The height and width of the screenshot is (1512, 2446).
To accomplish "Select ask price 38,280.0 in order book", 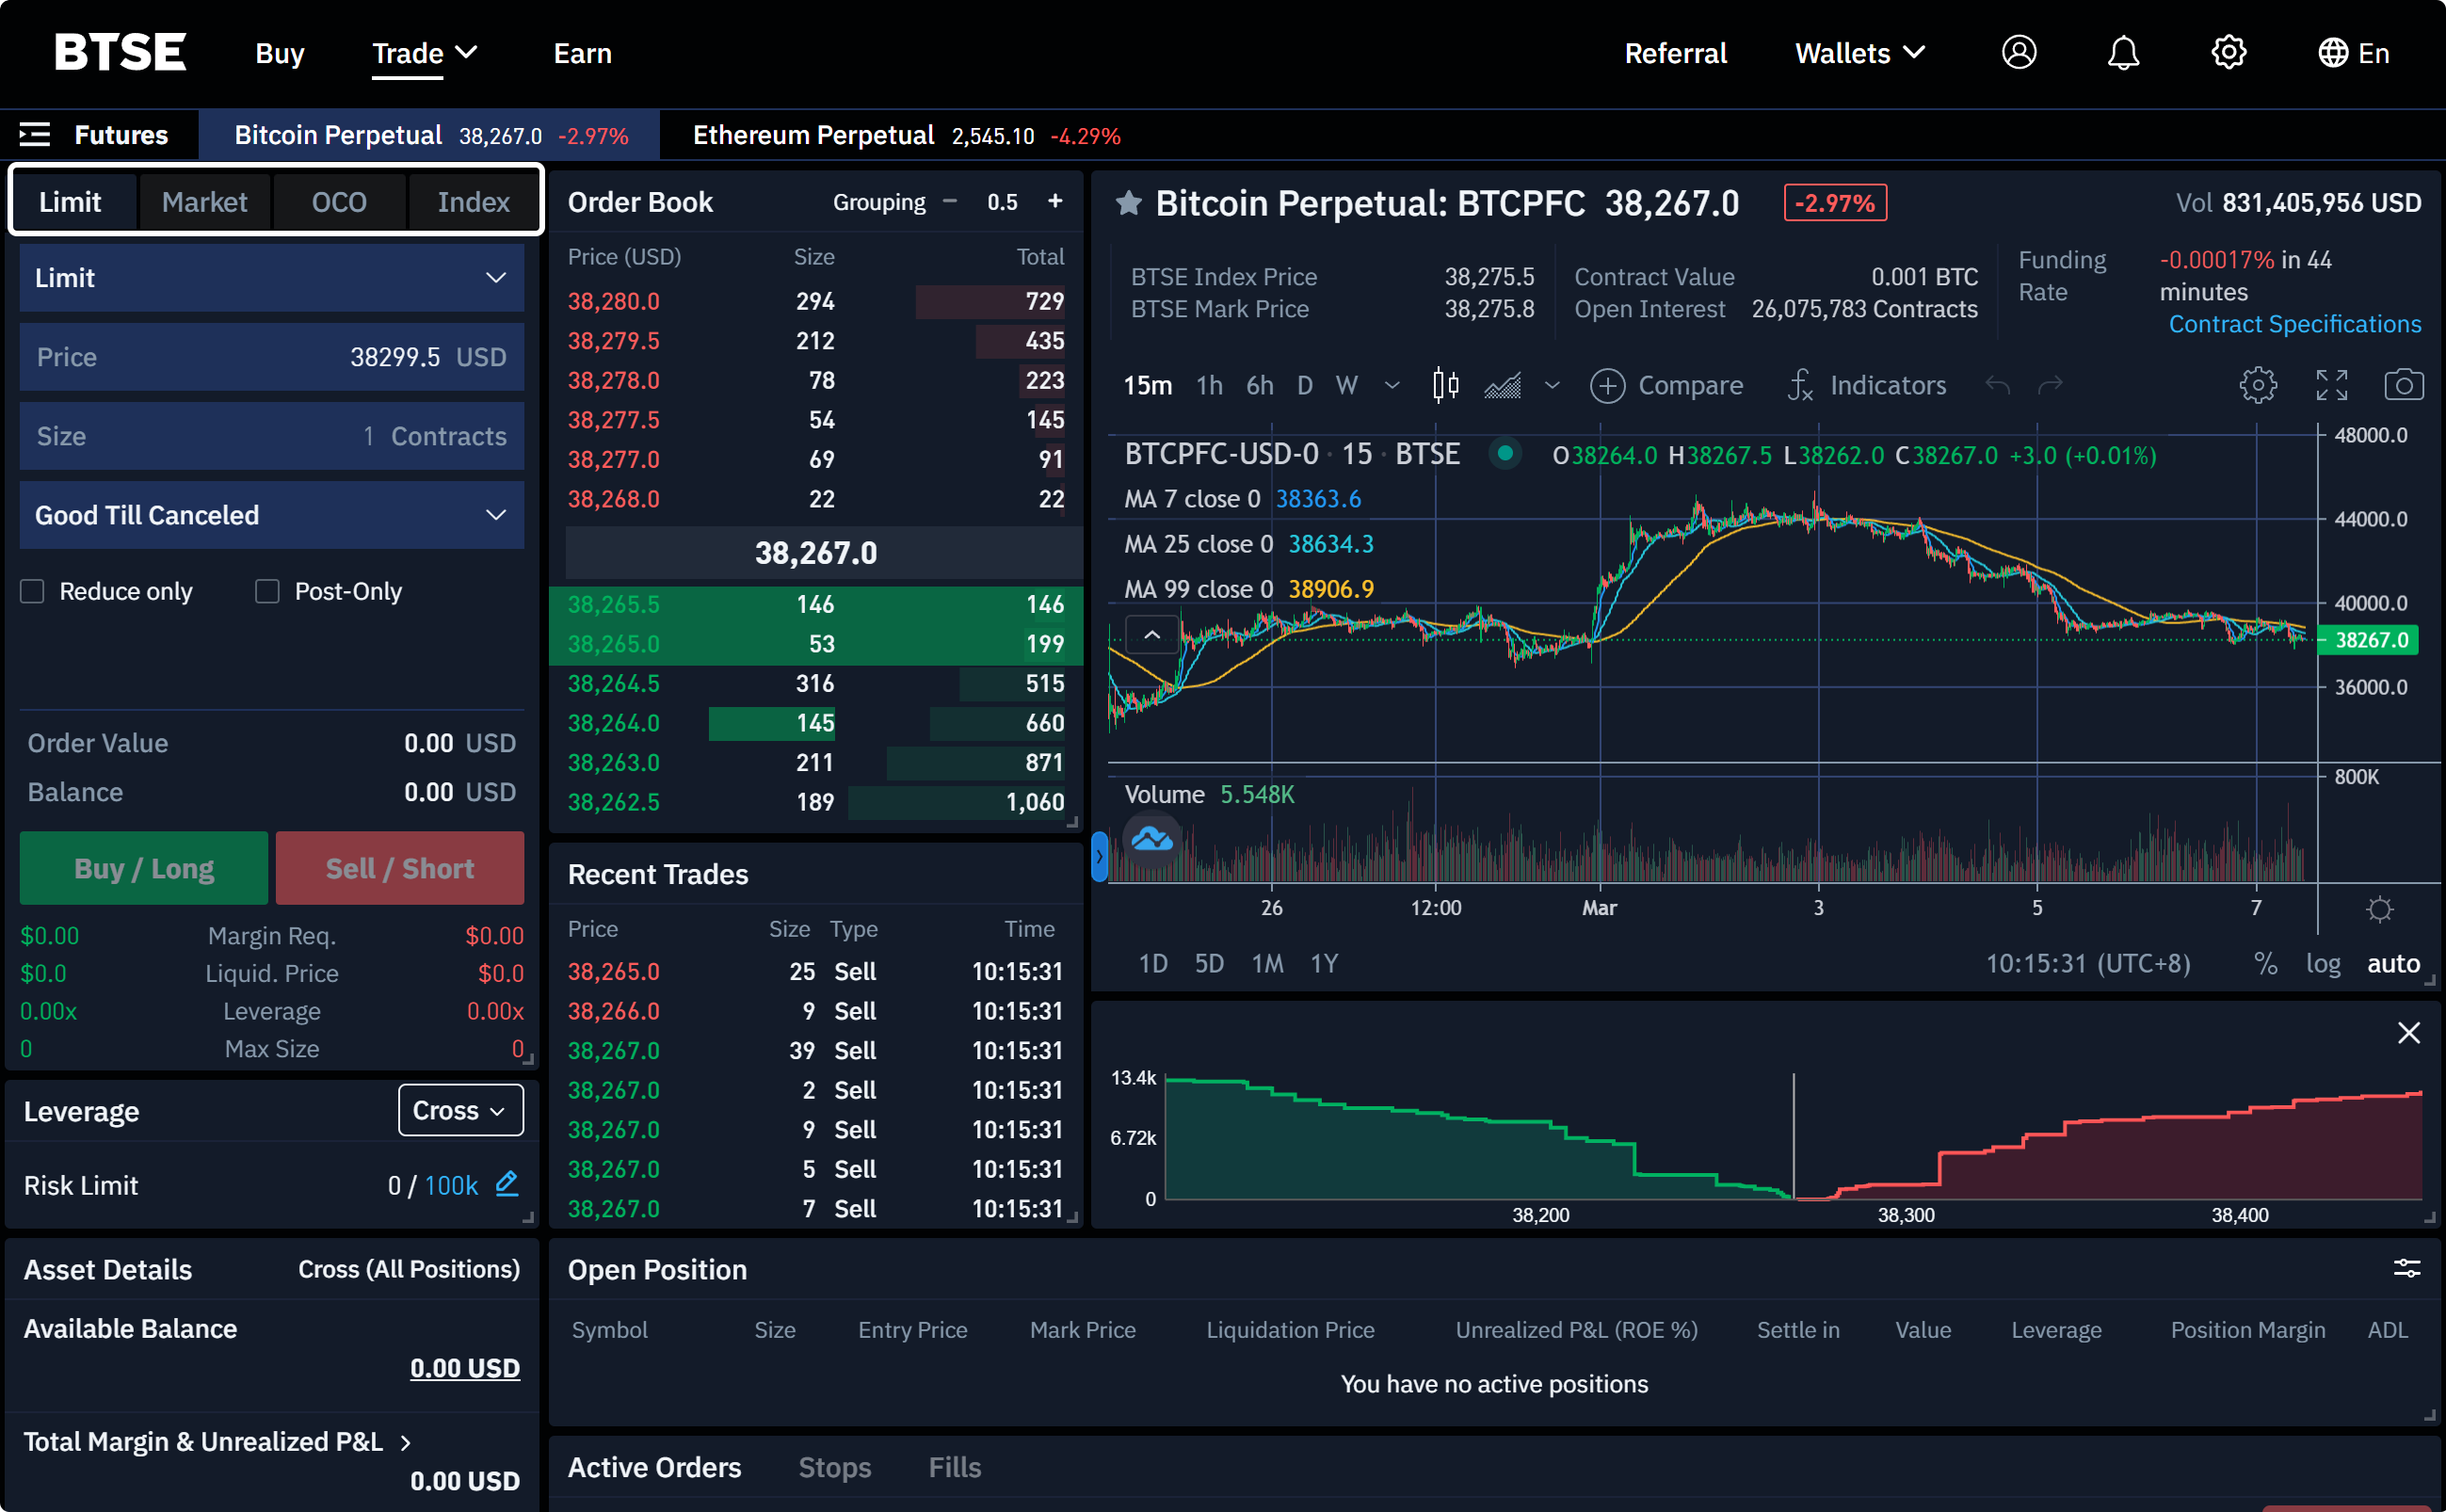I will point(613,301).
